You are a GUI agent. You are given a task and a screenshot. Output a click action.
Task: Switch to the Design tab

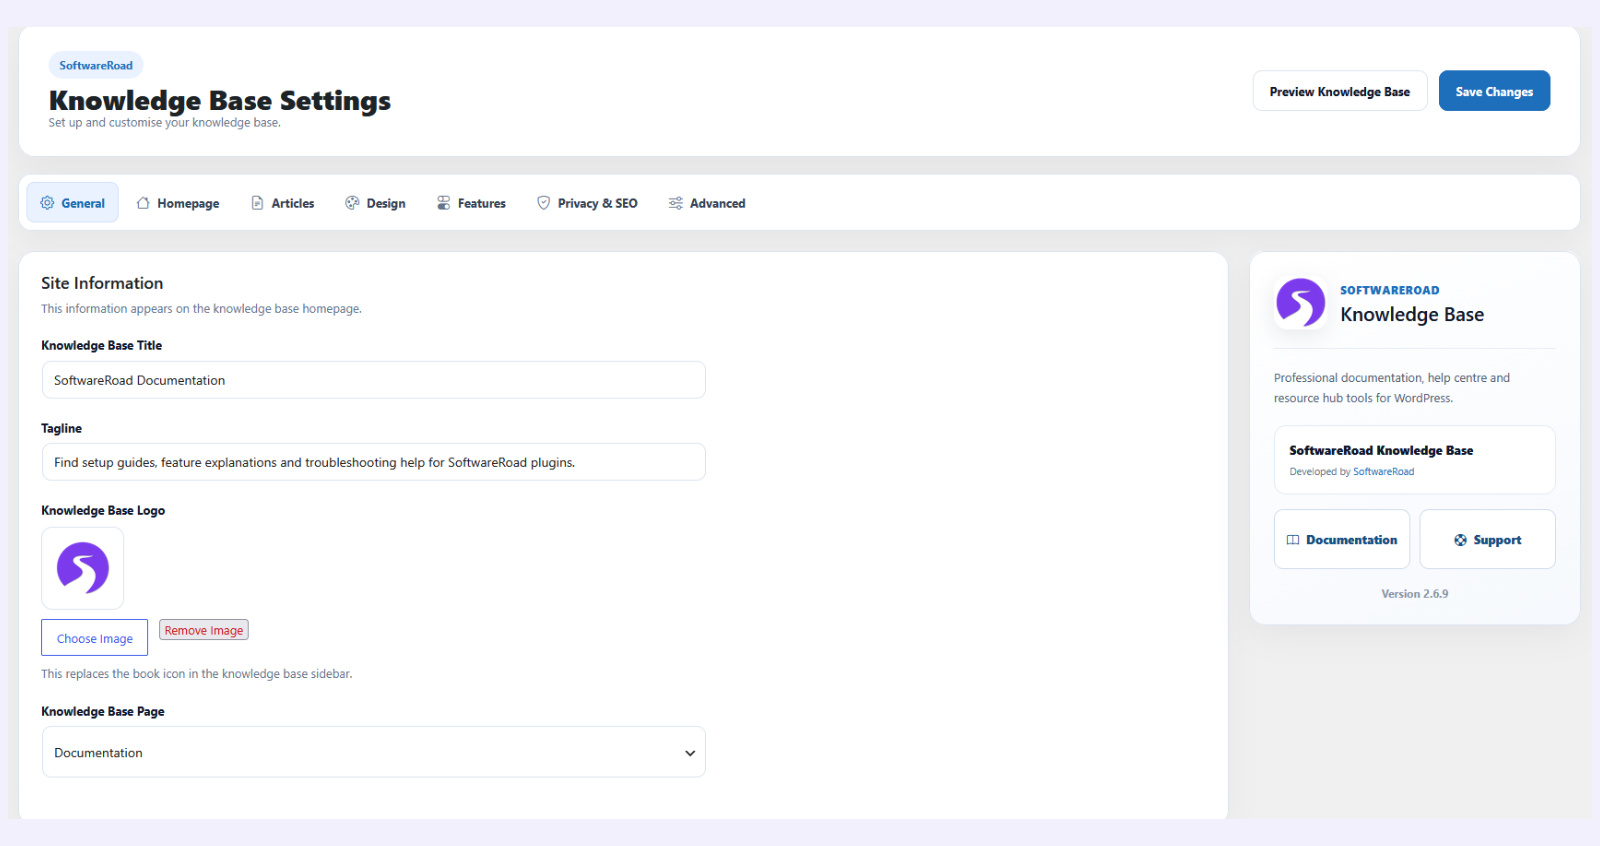pos(376,203)
